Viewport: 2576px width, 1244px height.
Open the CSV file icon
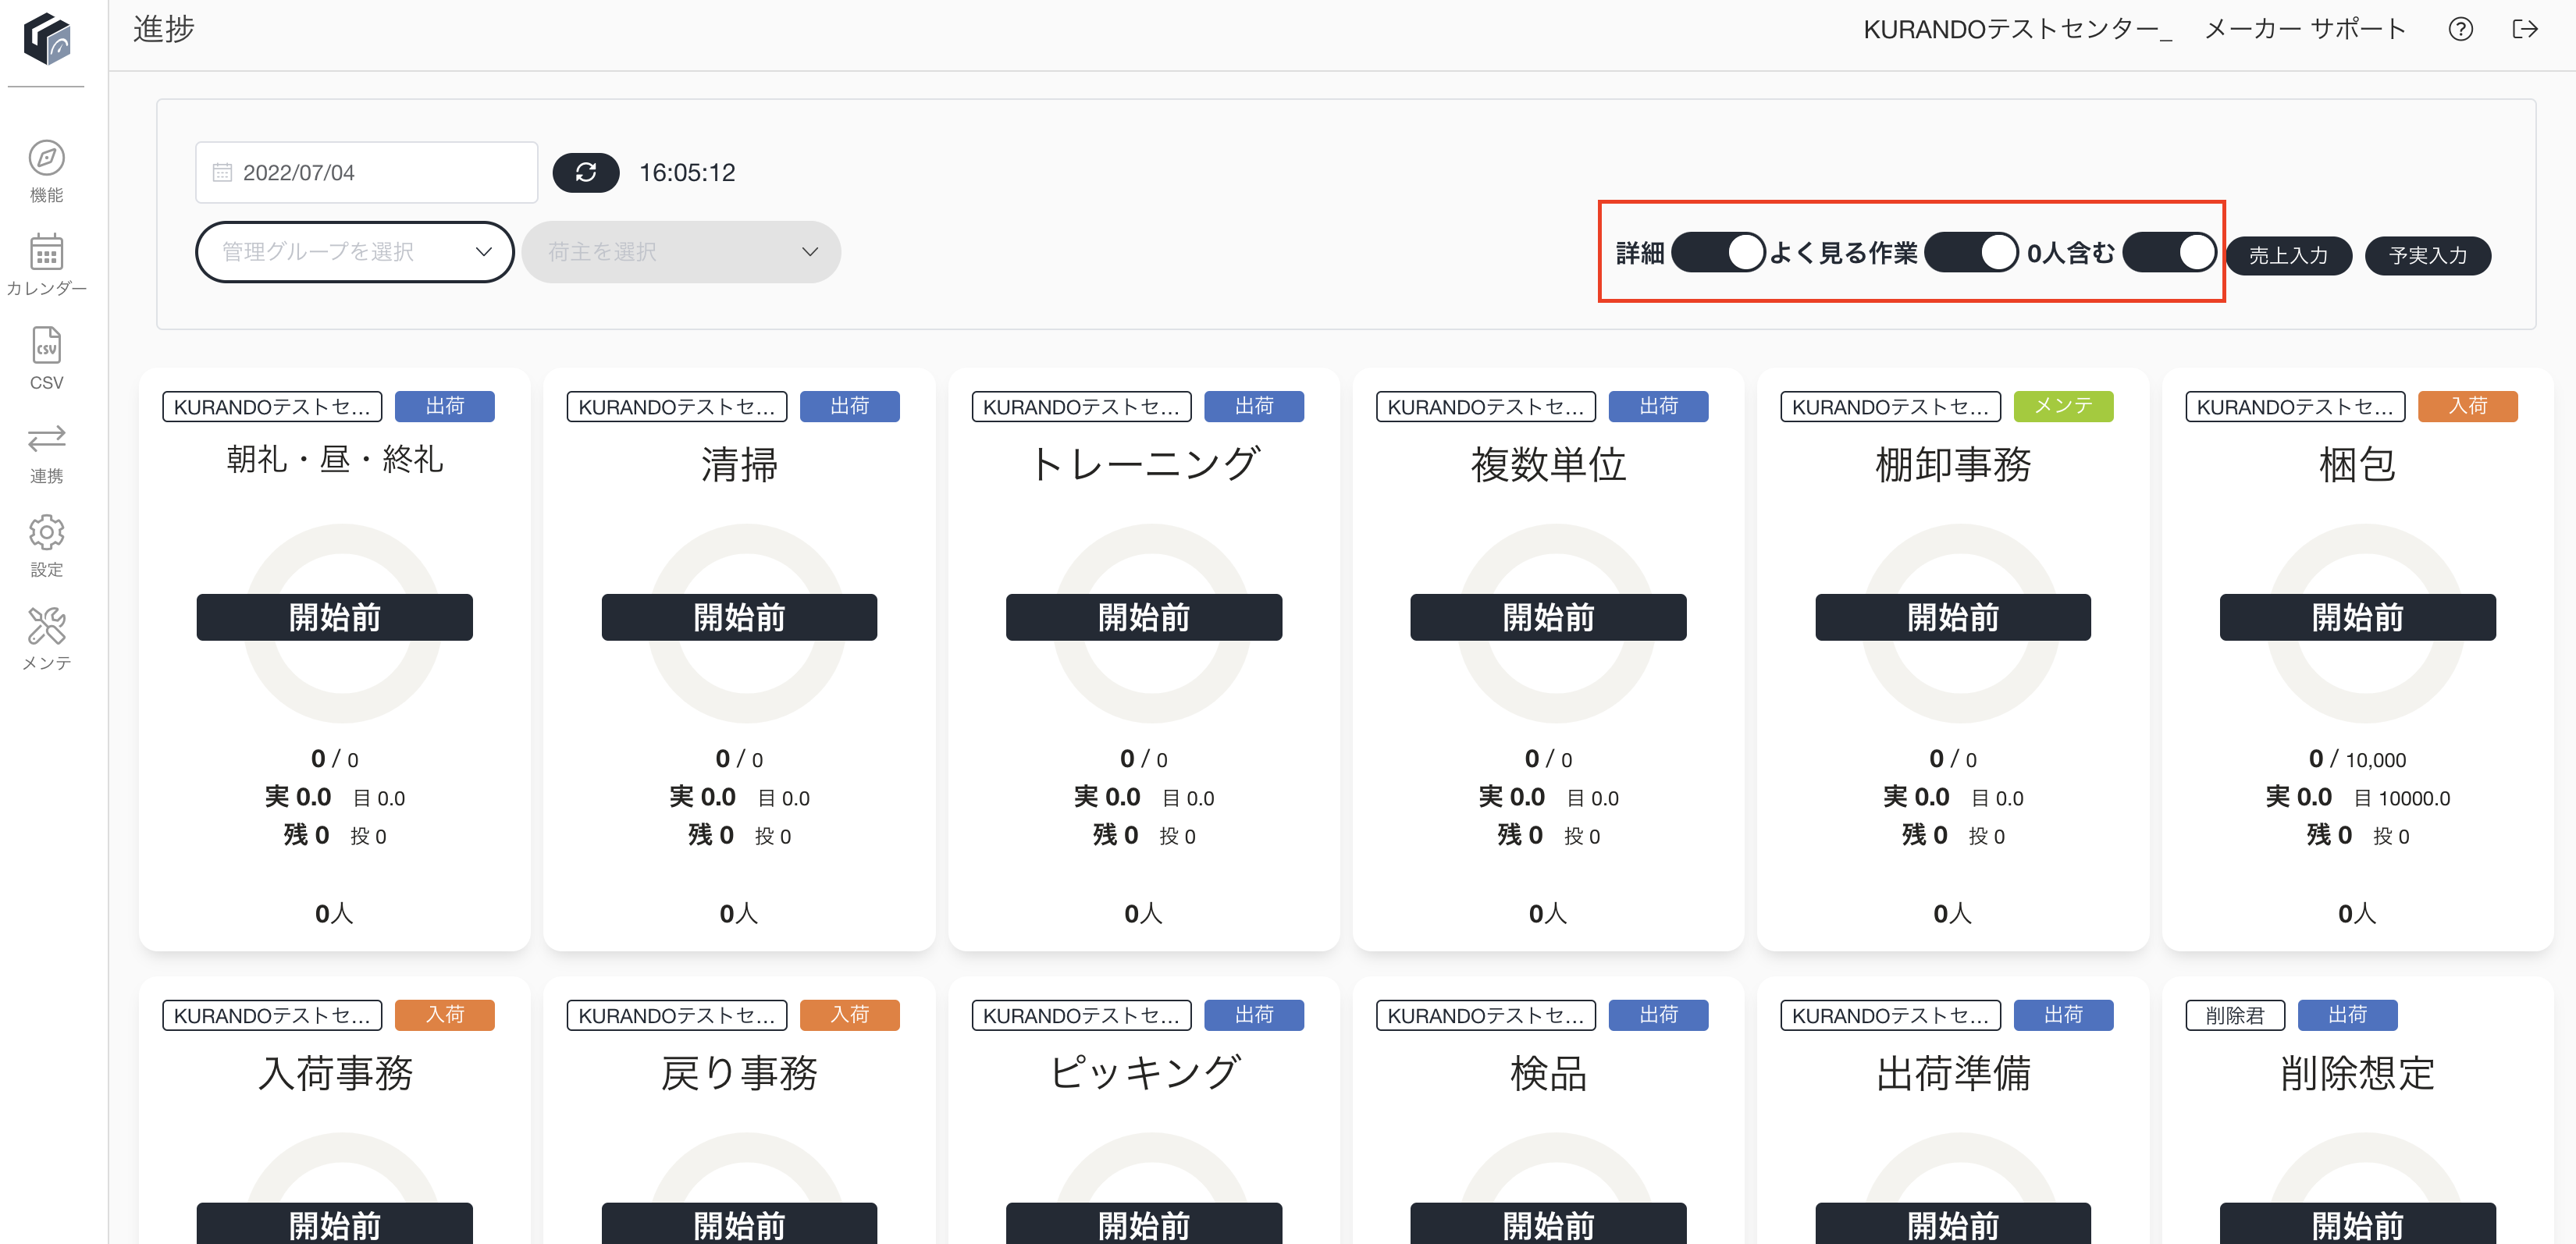[46, 345]
